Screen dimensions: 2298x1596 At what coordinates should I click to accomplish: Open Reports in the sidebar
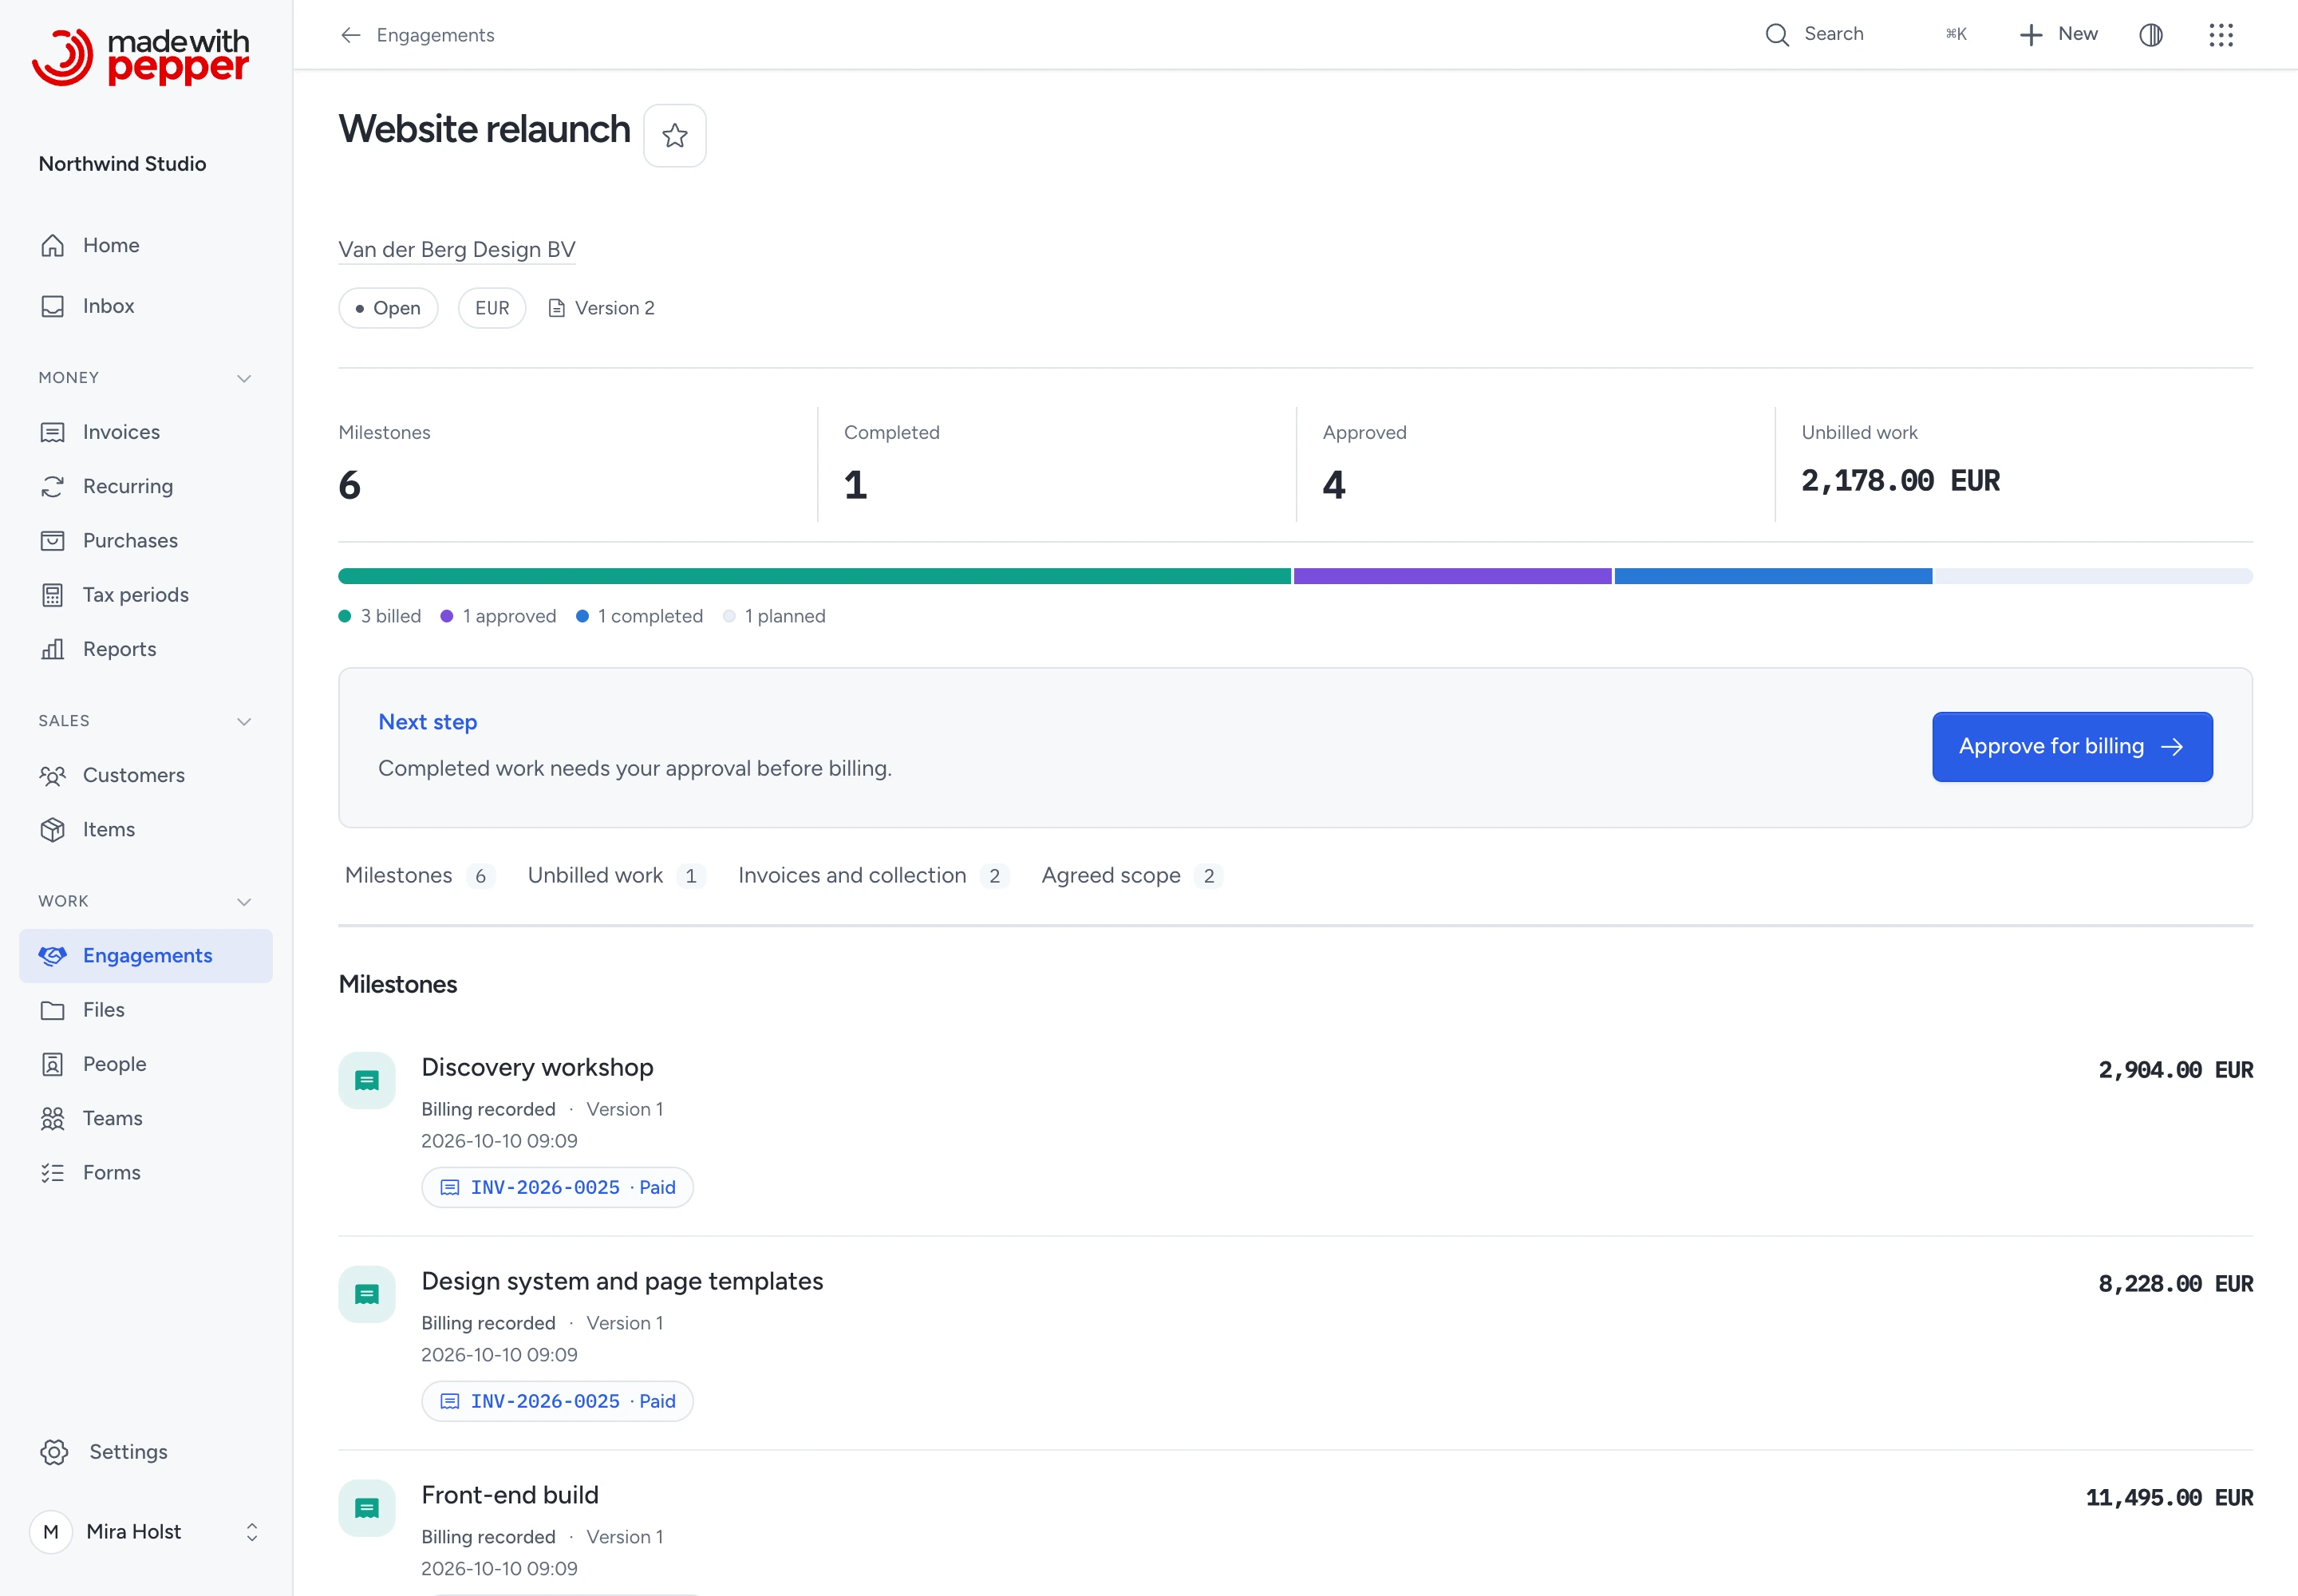pyautogui.click(x=146, y=649)
